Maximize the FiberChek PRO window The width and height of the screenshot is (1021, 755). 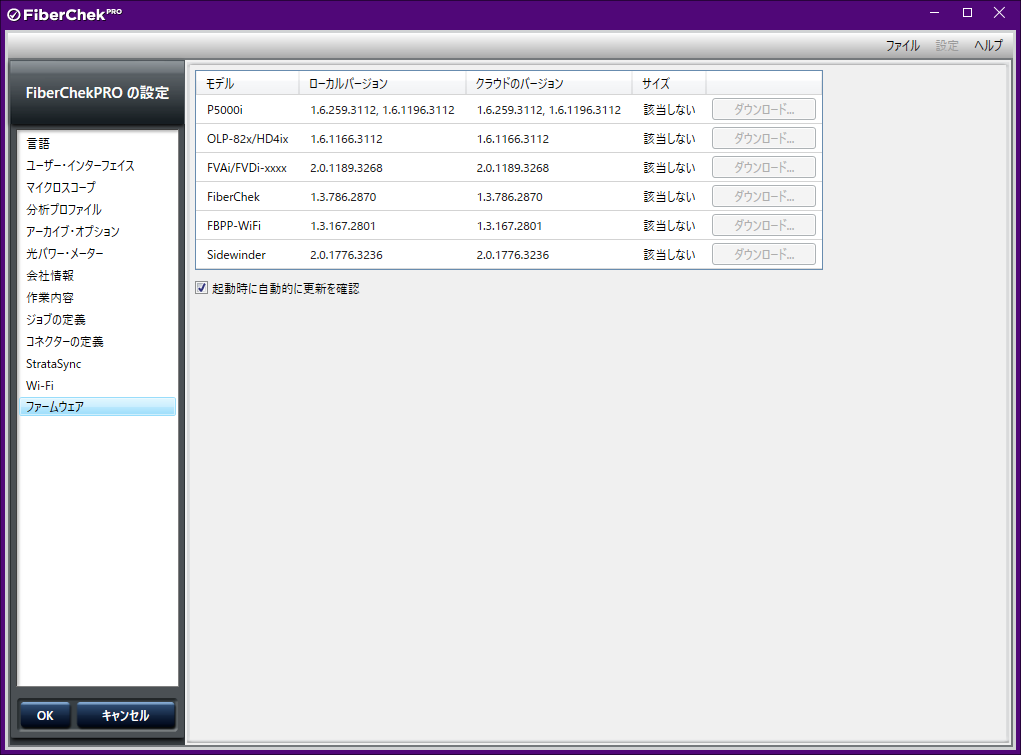968,13
